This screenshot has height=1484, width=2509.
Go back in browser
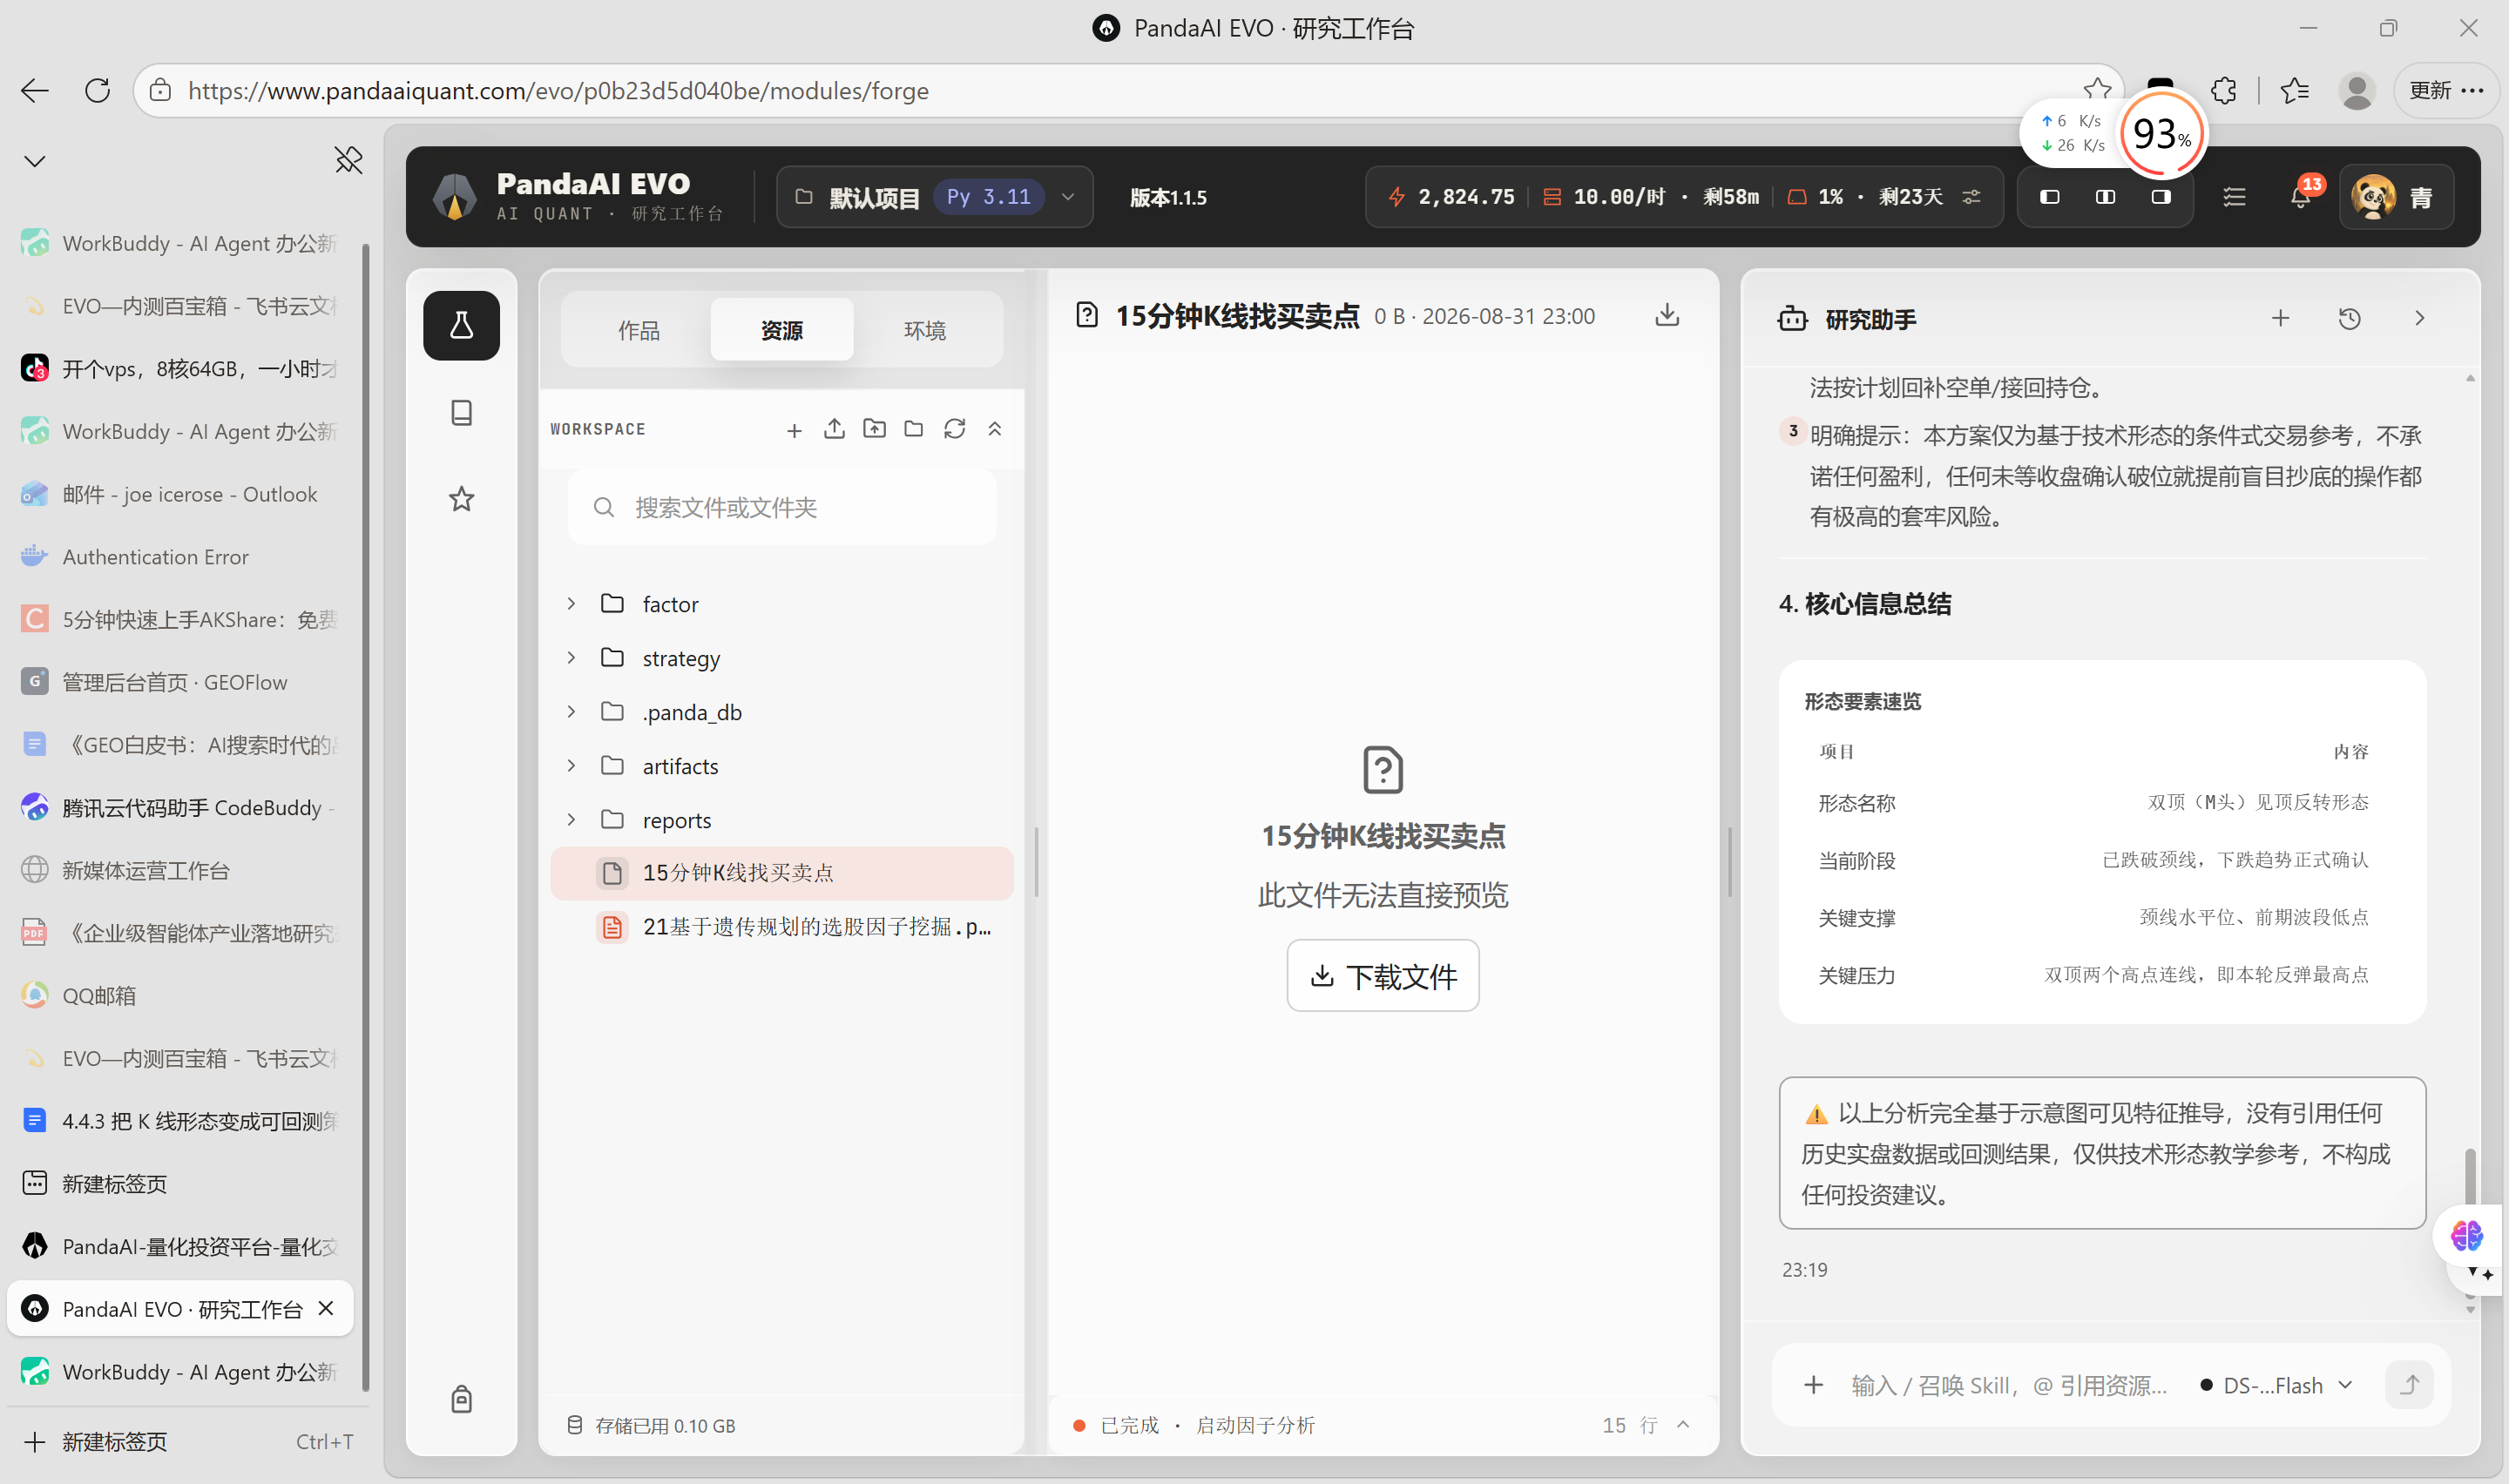35,90
